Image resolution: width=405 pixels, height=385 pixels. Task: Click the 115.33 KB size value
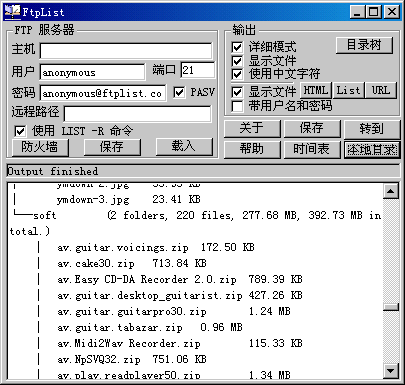[276, 343]
